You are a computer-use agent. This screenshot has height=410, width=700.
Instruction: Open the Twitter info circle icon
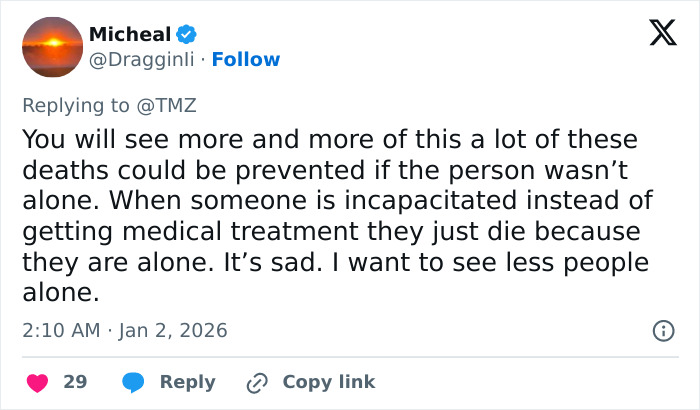(662, 330)
